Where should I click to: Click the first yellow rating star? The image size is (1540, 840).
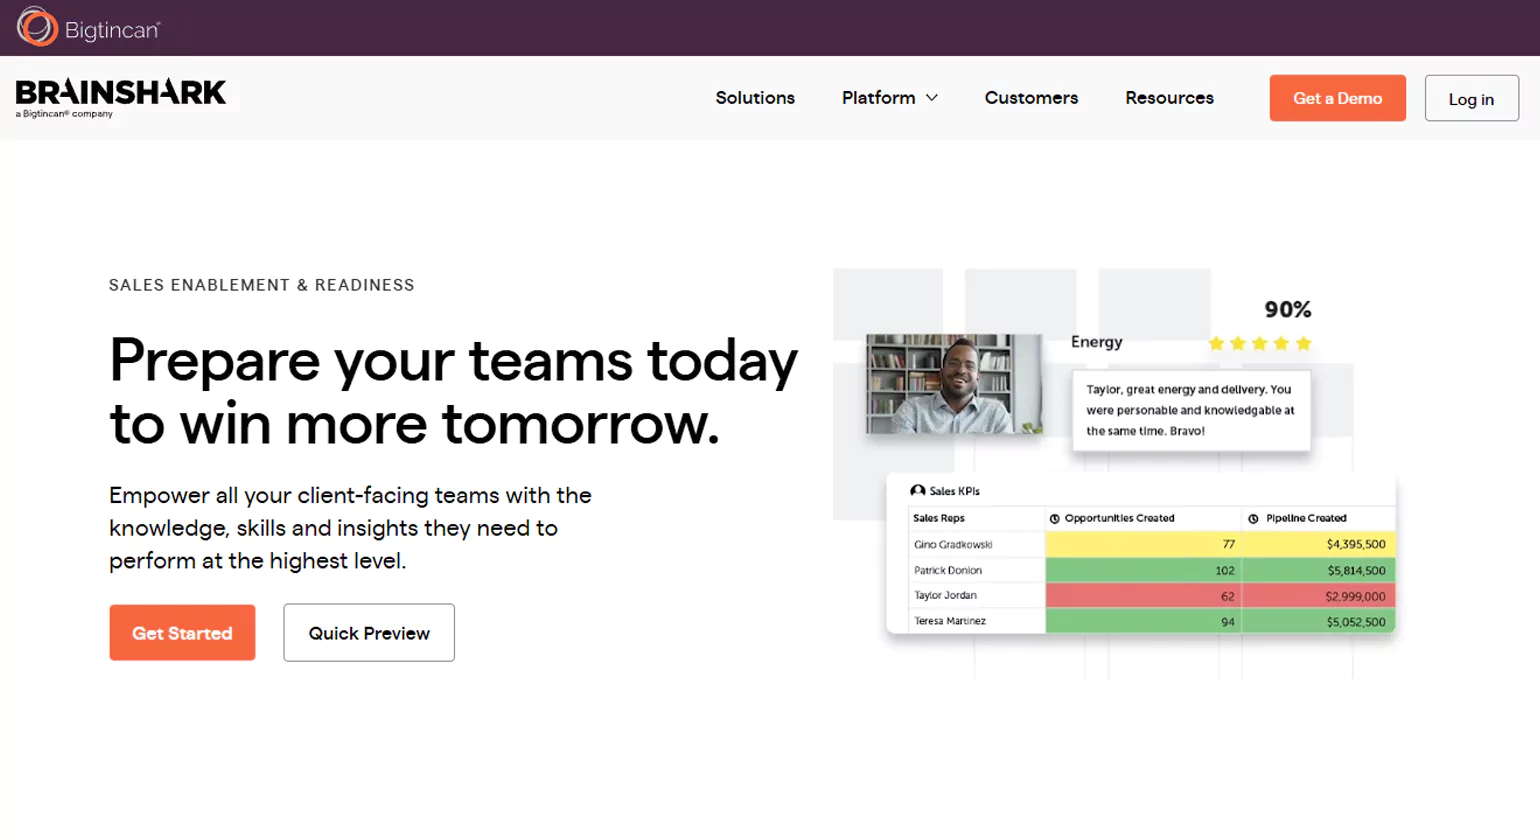pos(1216,344)
